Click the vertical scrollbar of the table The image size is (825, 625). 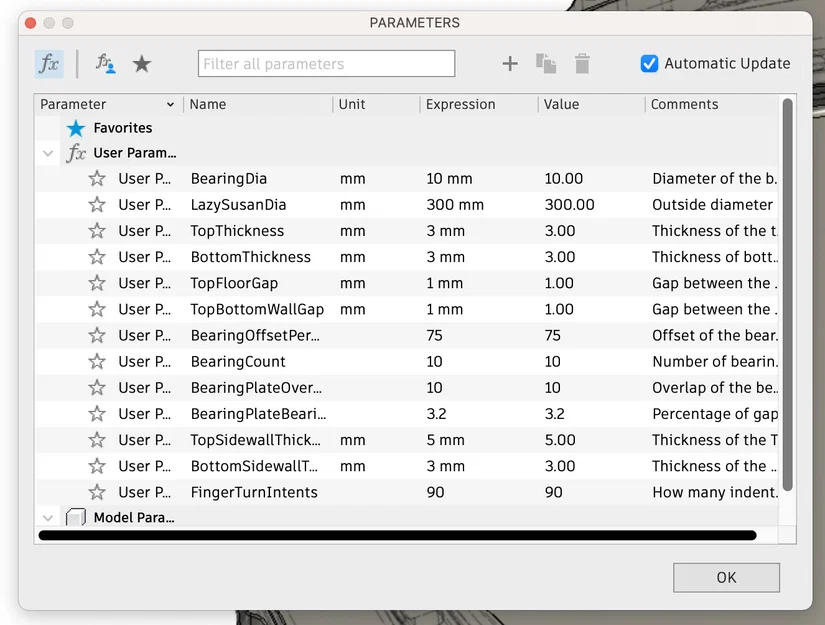[x=787, y=295]
